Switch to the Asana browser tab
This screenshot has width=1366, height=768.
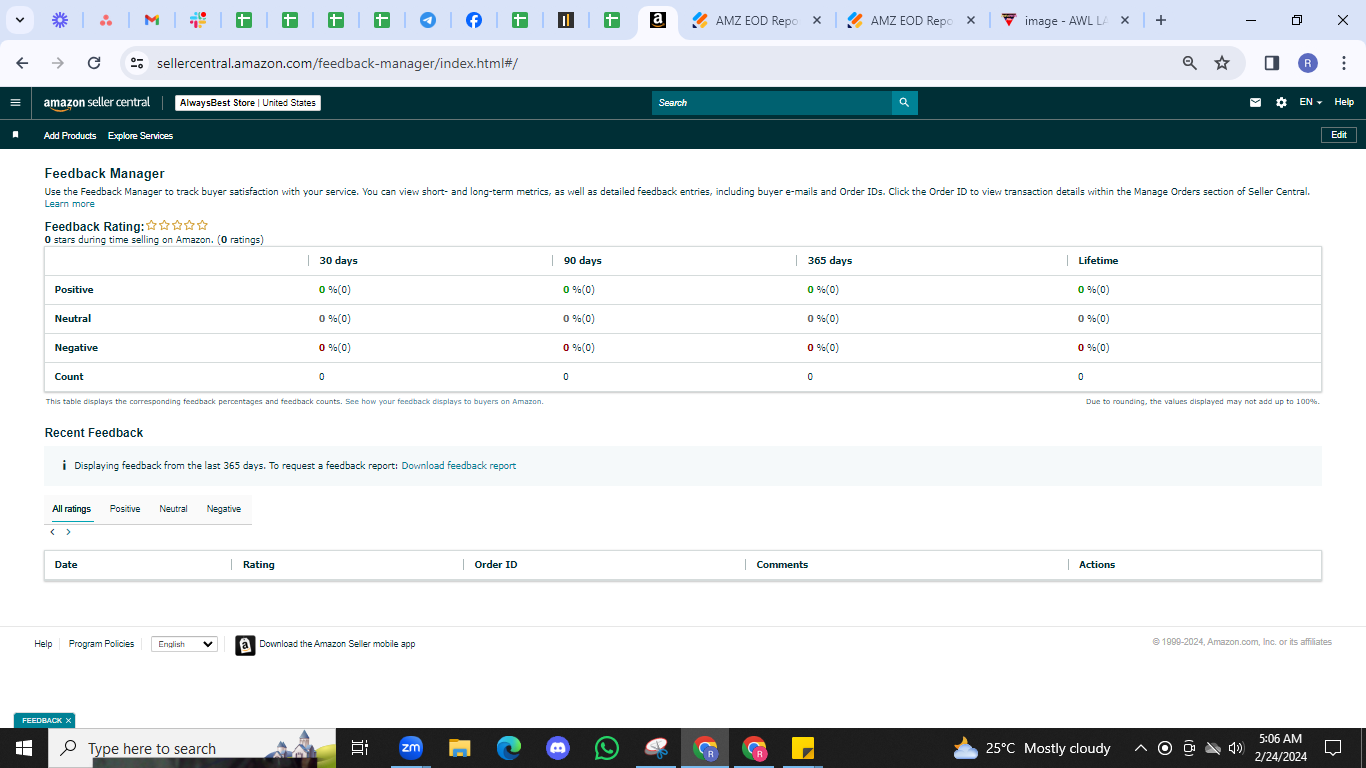(x=105, y=20)
